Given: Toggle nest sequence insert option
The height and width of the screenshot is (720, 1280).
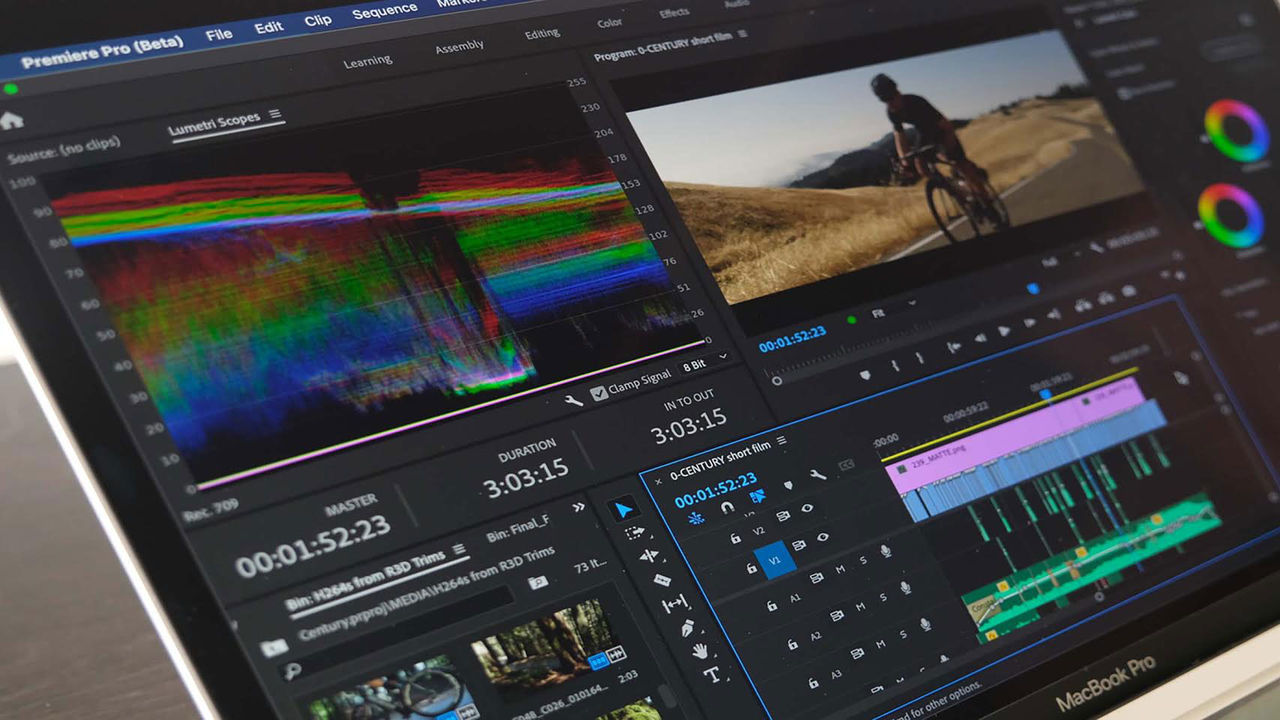Looking at the screenshot, I should coord(696,518).
